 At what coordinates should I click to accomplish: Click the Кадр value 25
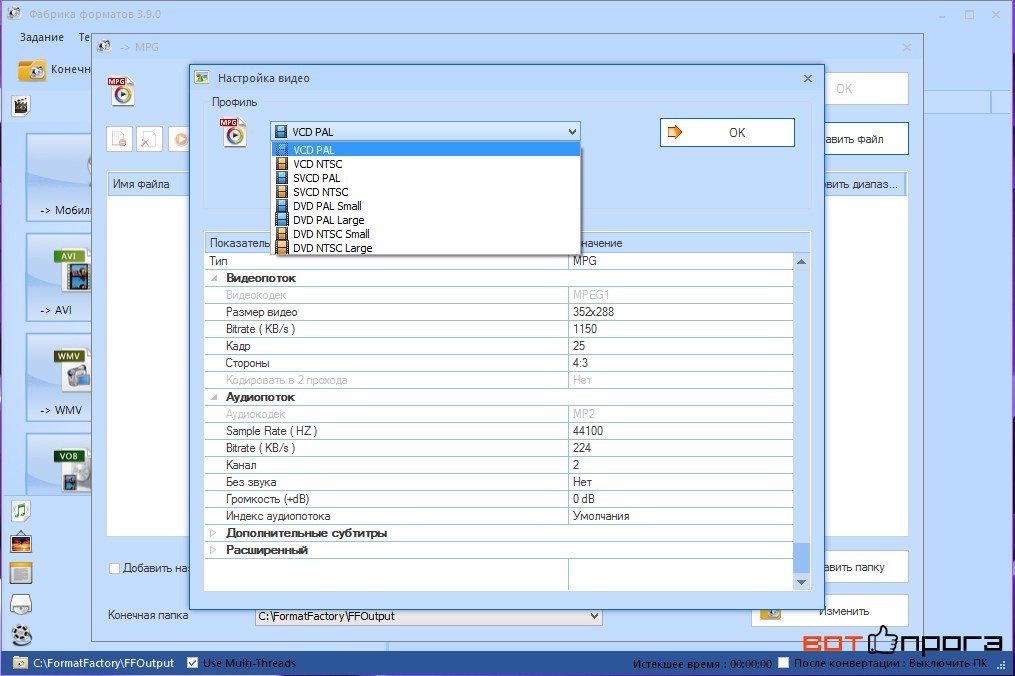[x=680, y=346]
